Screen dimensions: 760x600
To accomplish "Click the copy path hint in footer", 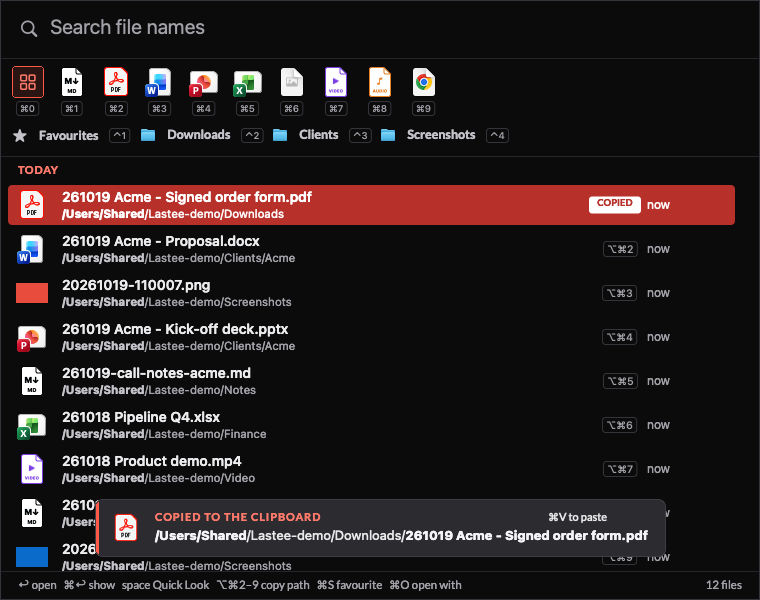I will tap(263, 585).
